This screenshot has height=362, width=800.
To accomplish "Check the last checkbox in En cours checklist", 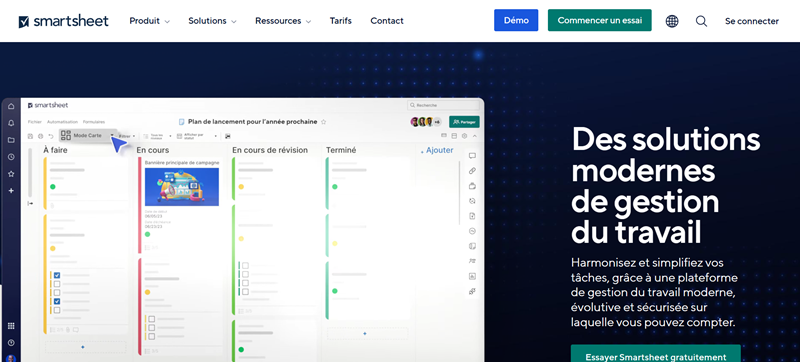I will (152, 337).
